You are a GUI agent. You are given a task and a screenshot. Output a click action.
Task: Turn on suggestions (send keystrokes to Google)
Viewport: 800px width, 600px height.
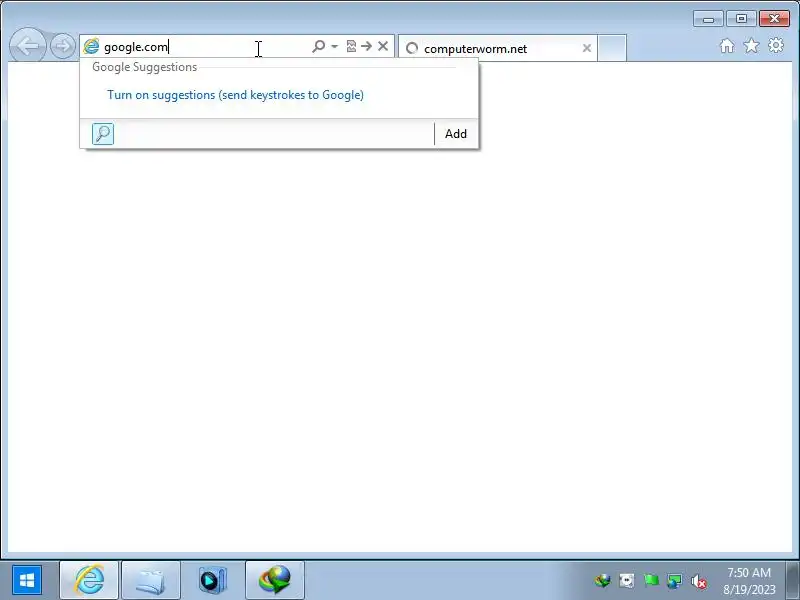(x=235, y=95)
